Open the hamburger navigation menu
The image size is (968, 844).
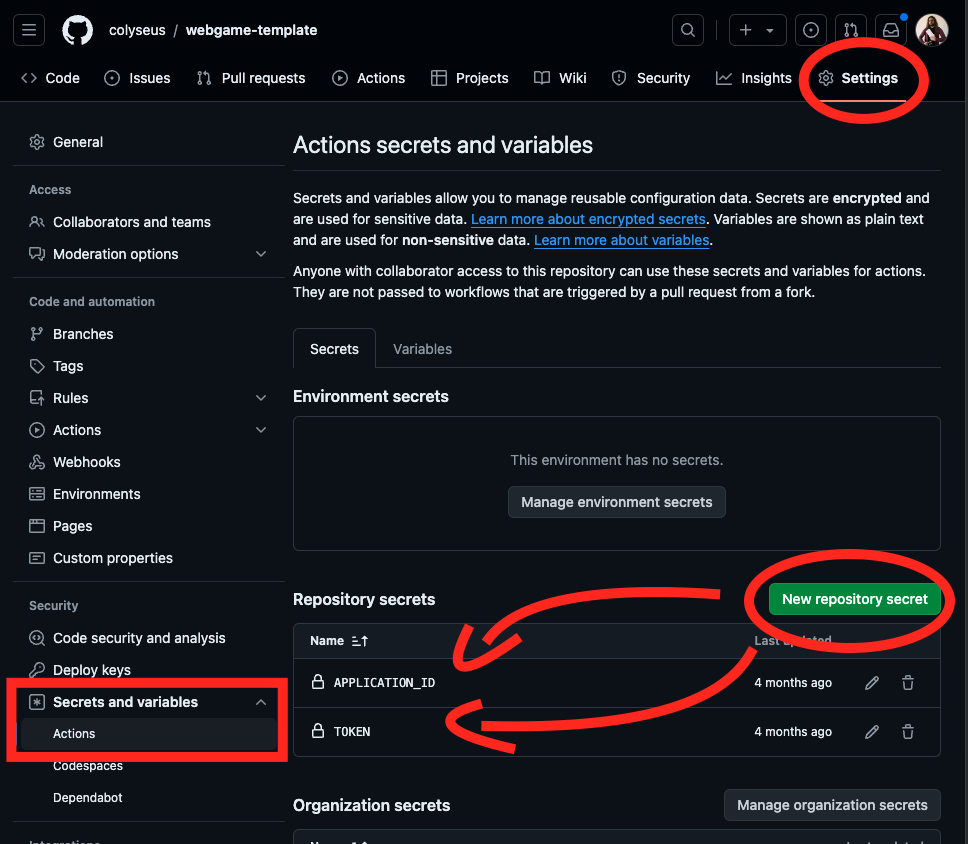(x=28, y=29)
